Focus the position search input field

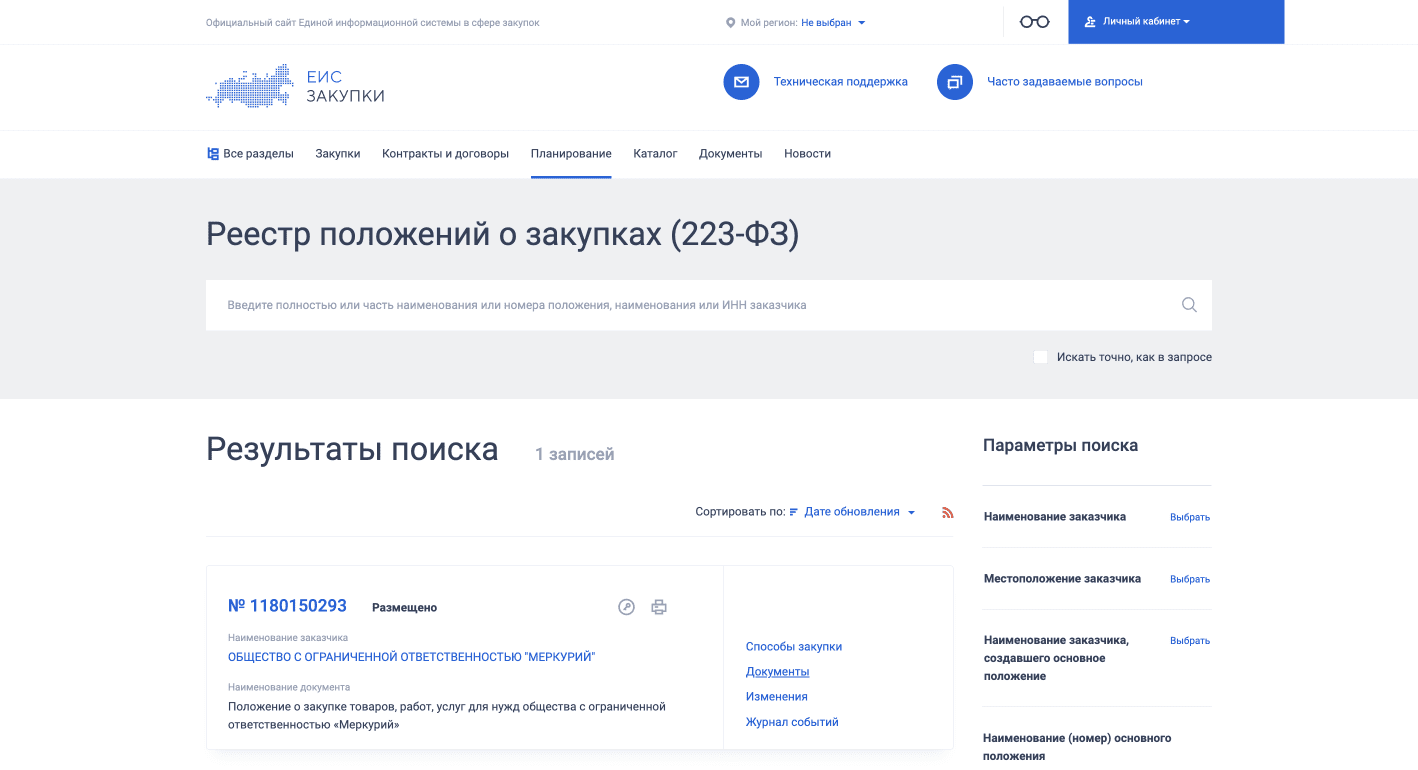tap(709, 305)
